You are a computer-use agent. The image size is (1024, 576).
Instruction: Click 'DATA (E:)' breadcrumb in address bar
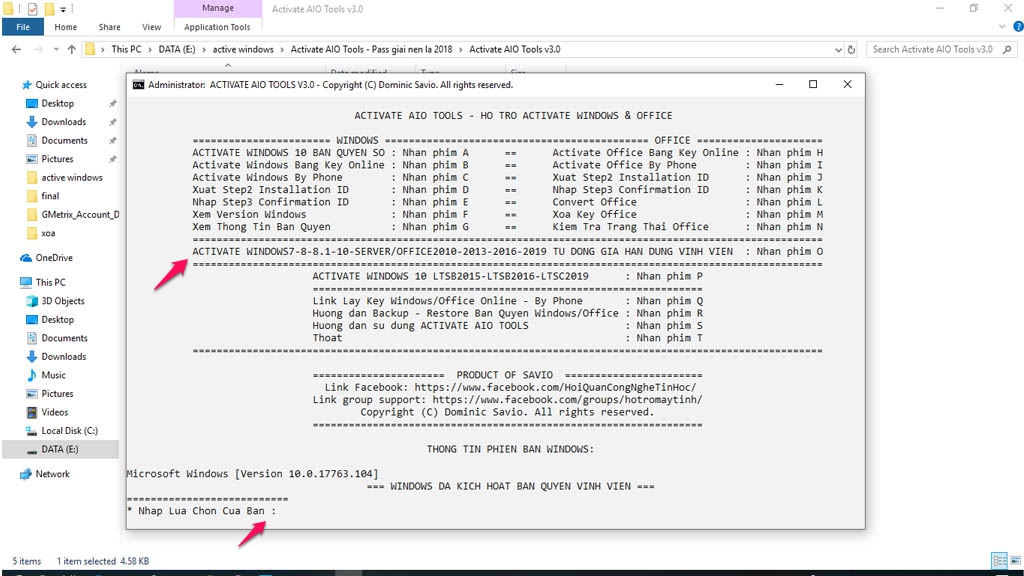click(x=176, y=49)
